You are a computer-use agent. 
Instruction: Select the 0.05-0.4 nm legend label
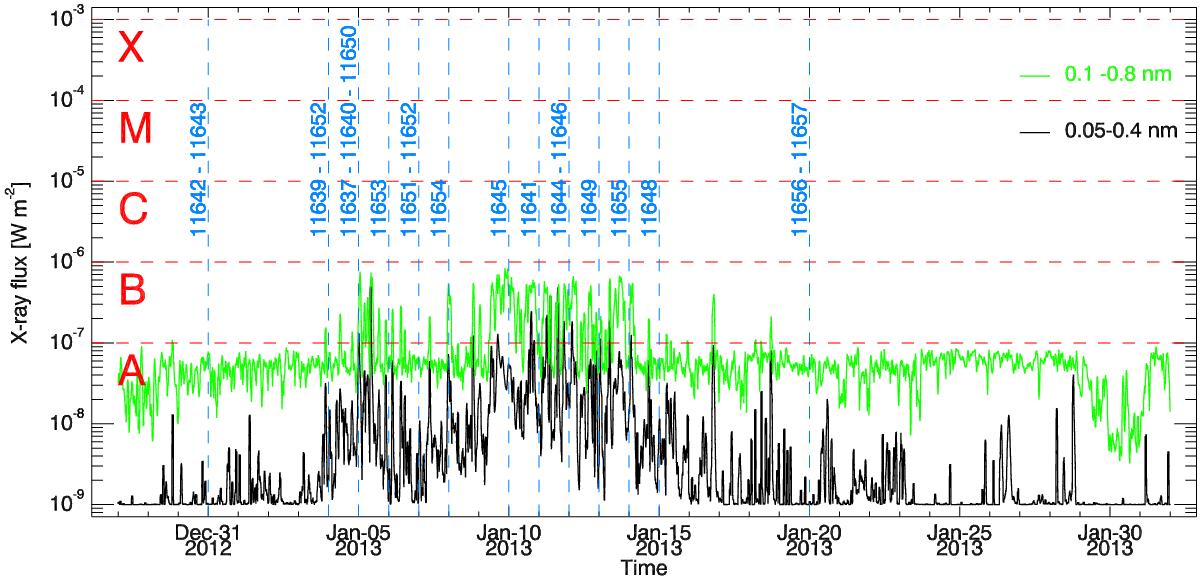pos(1119,130)
